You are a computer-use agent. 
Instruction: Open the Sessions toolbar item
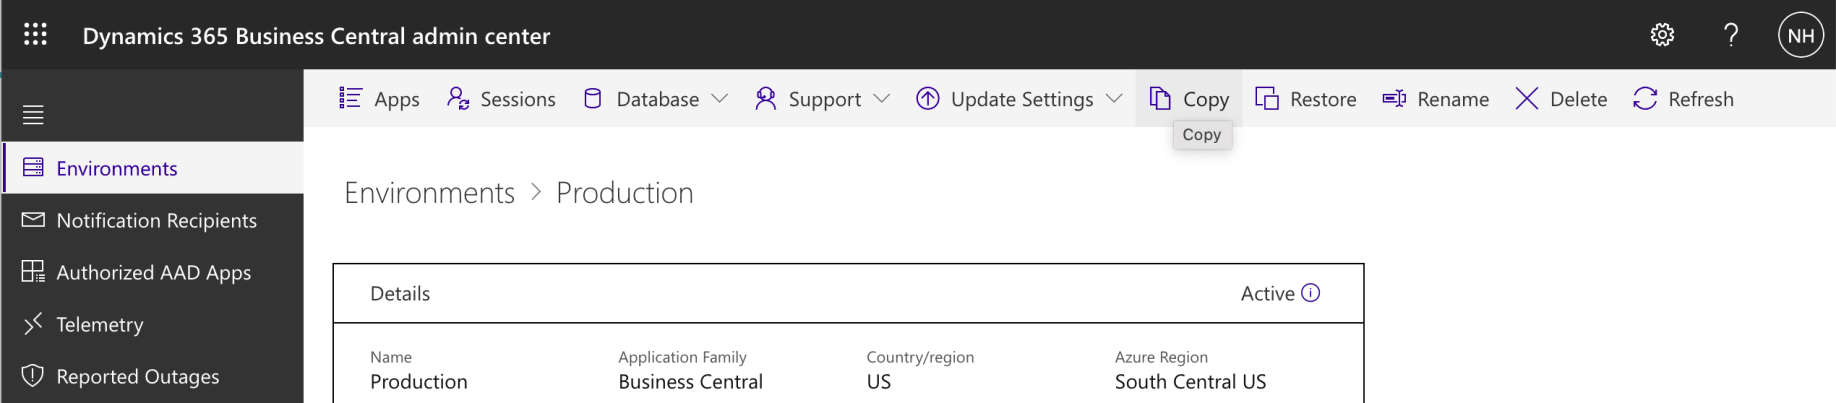(x=501, y=99)
